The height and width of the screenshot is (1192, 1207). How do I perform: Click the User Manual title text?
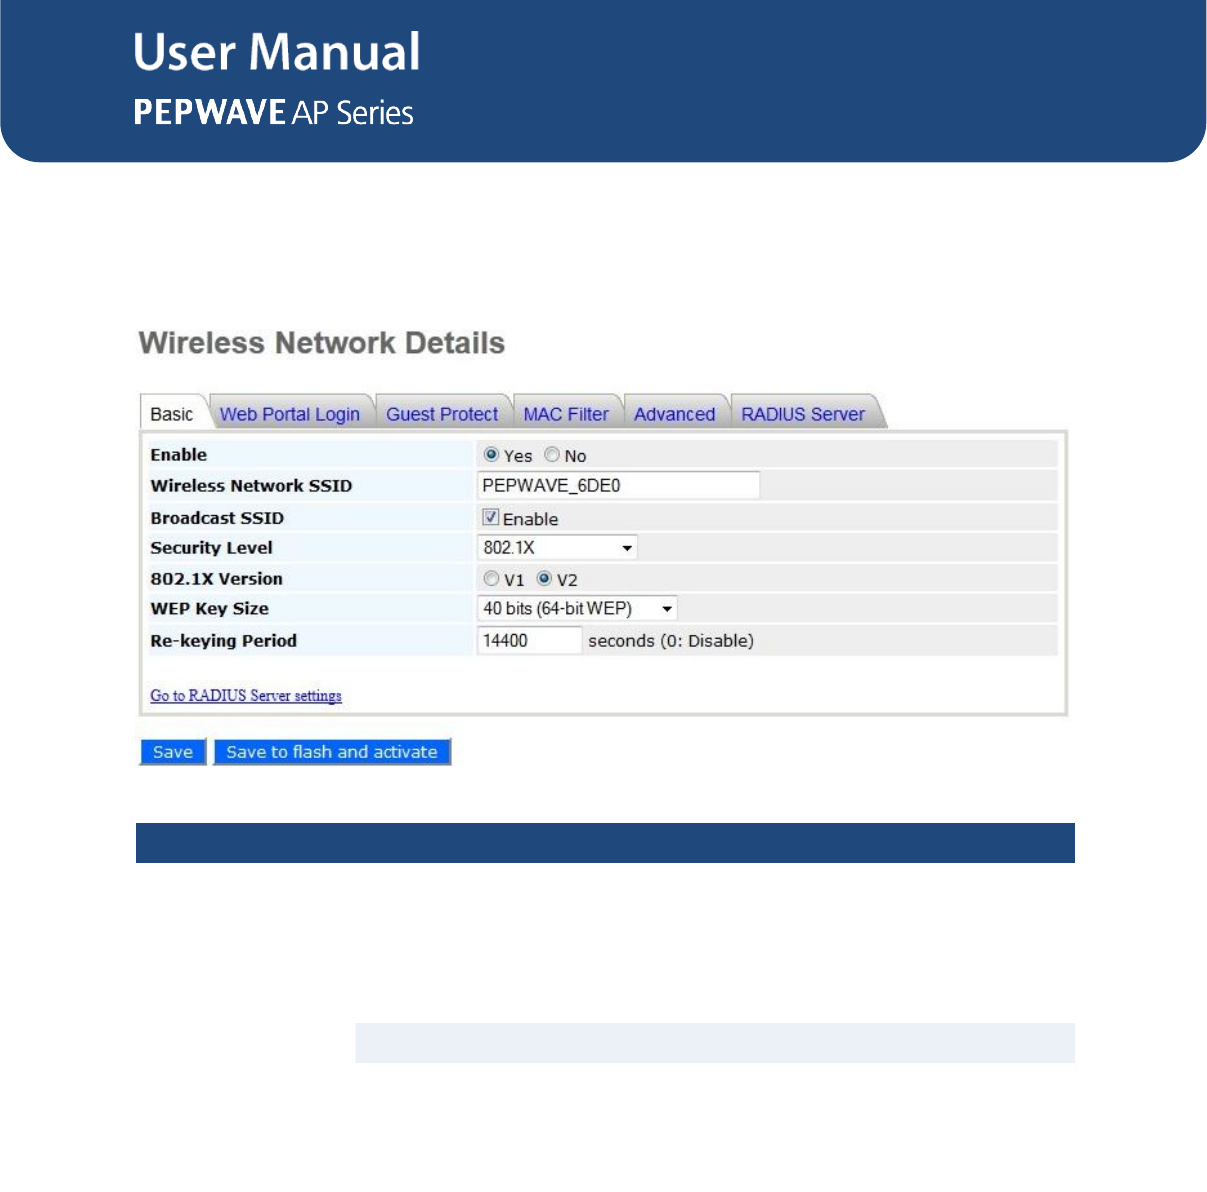[277, 52]
